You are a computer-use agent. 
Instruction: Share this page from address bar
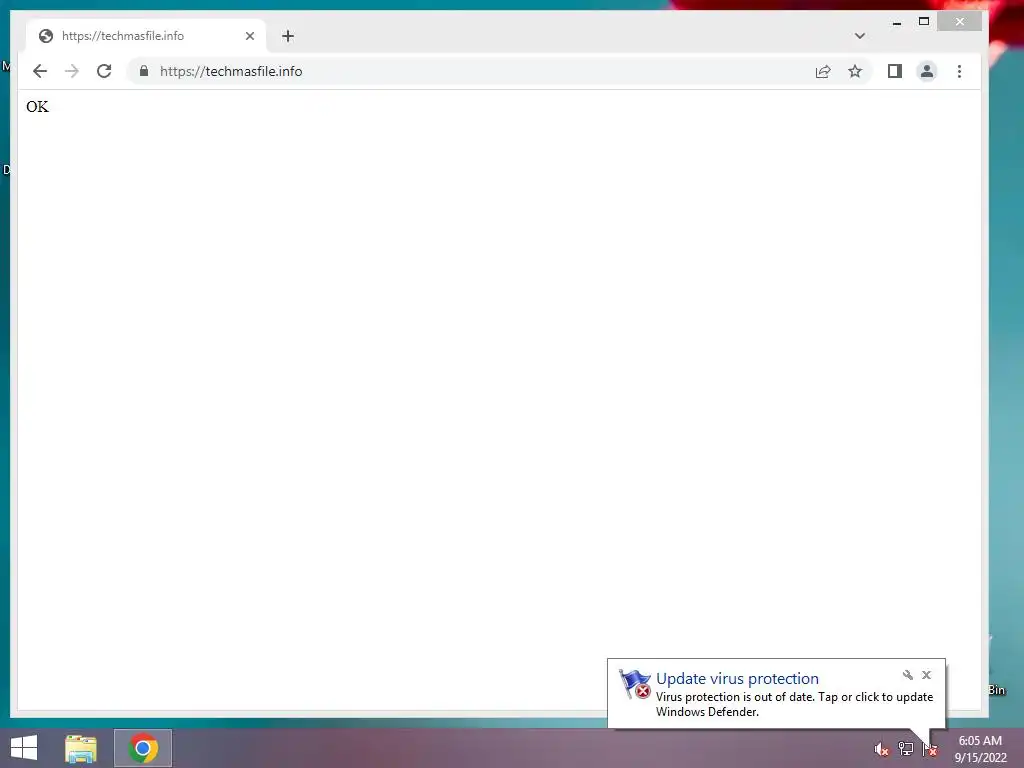823,71
